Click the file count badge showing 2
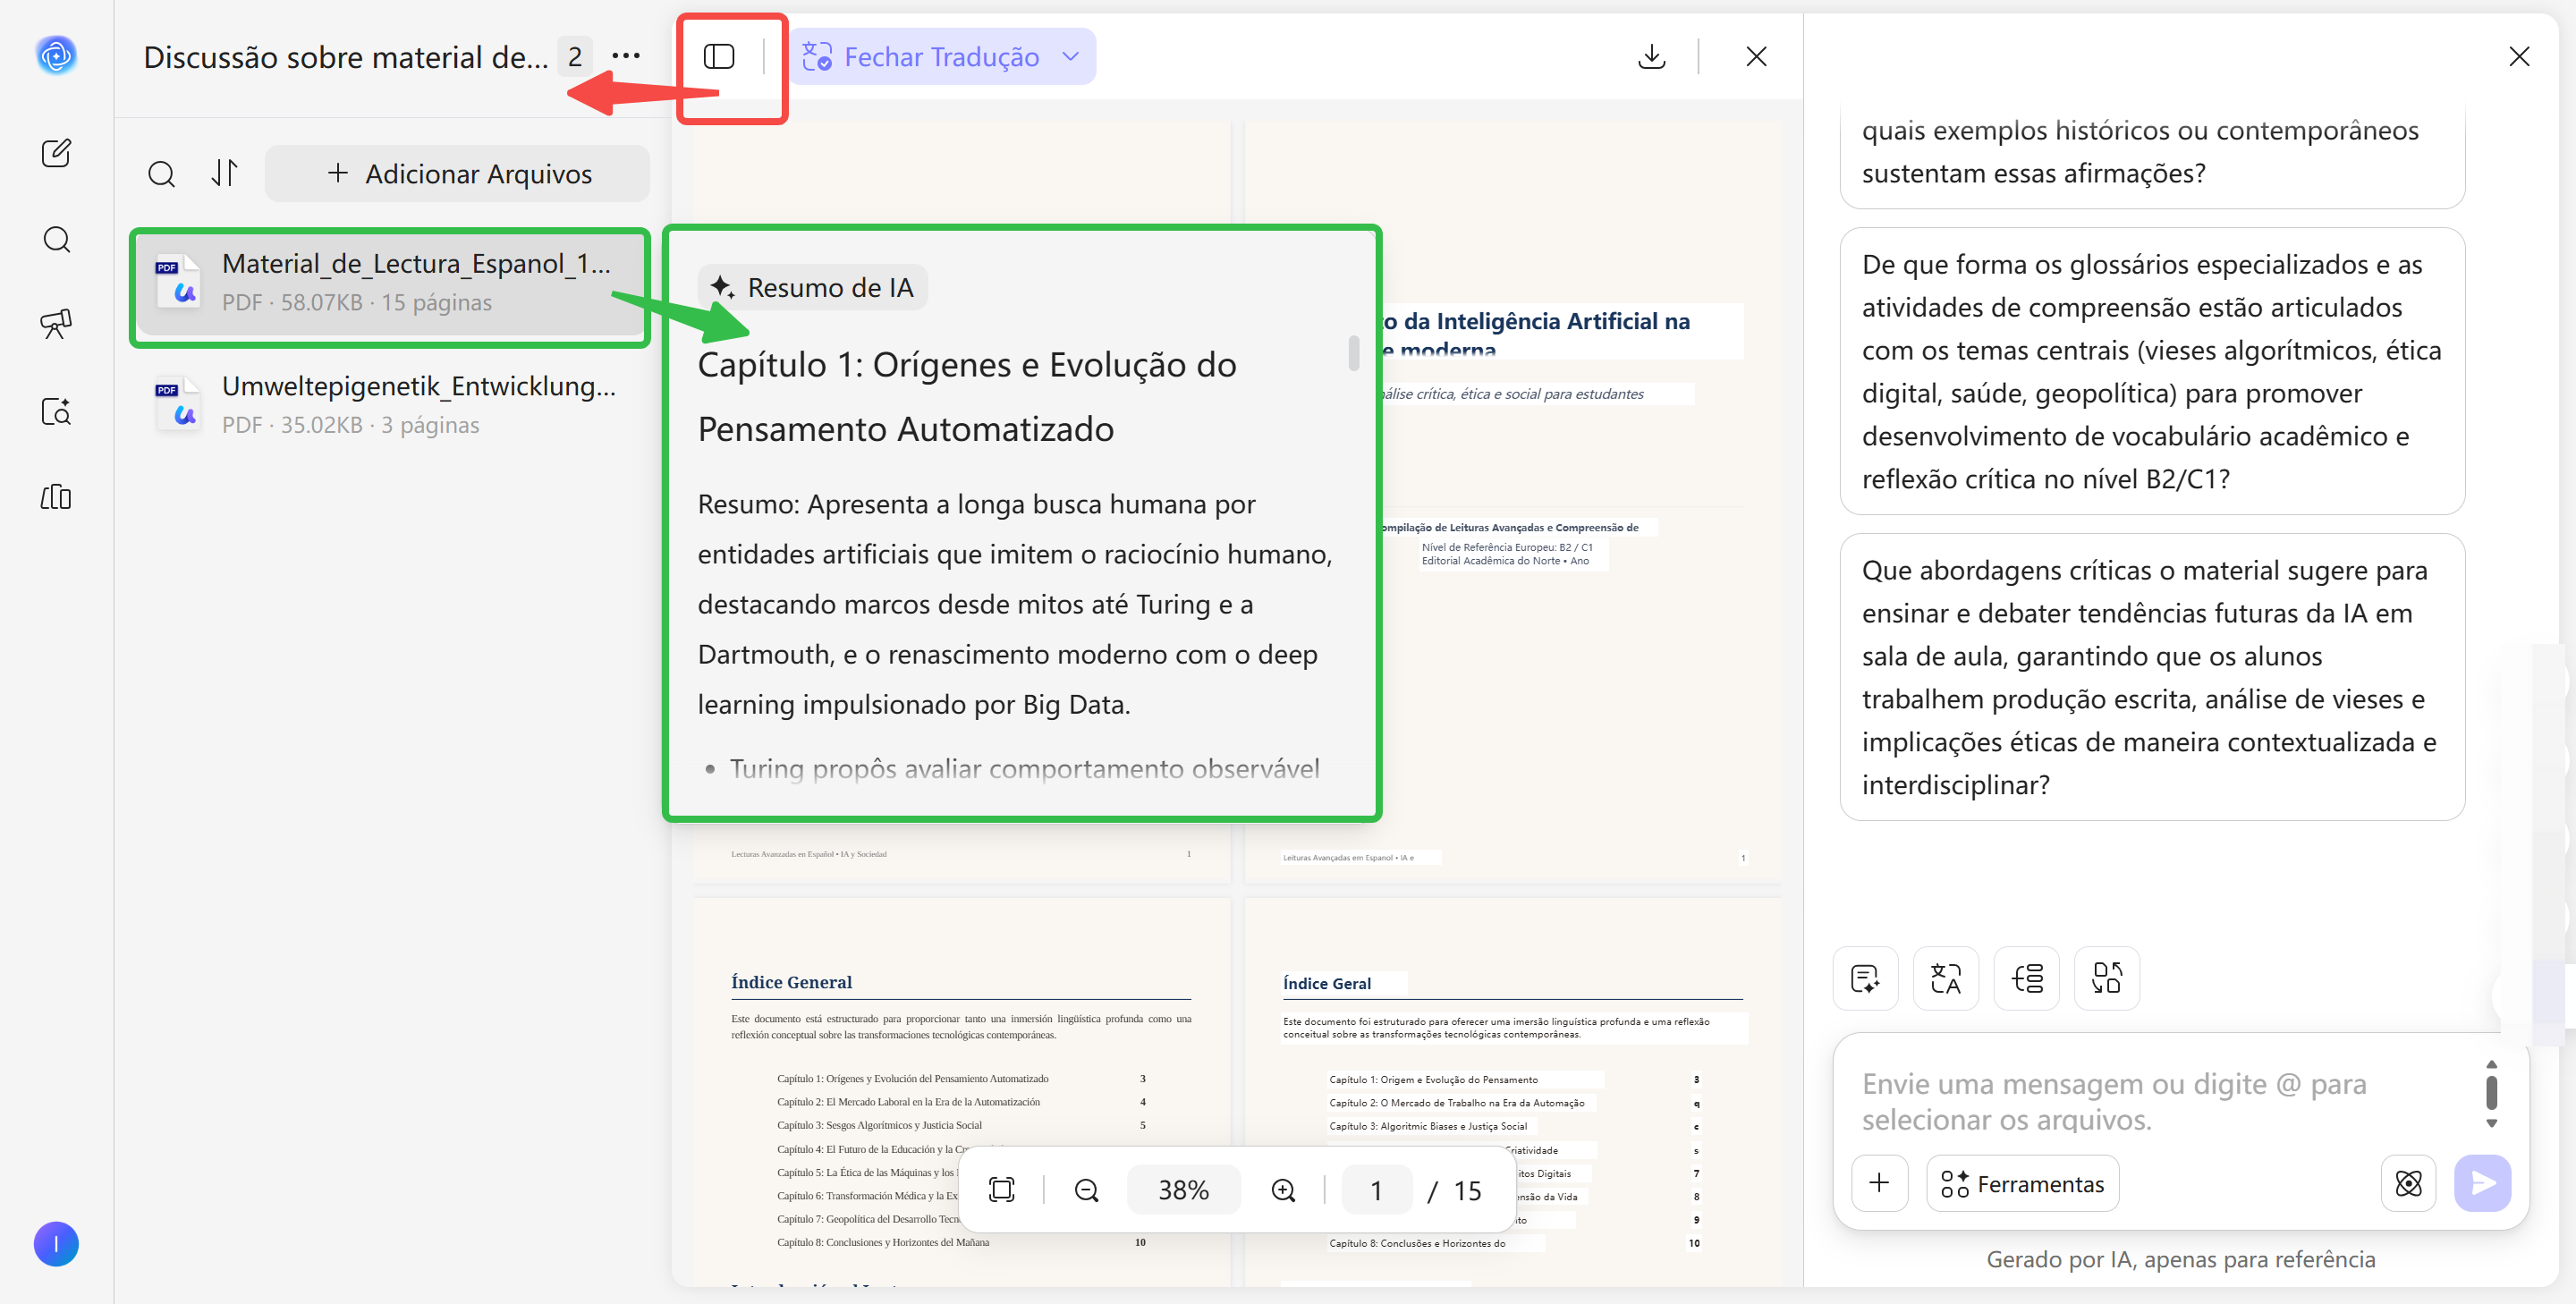This screenshot has width=2576, height=1304. pos(575,57)
